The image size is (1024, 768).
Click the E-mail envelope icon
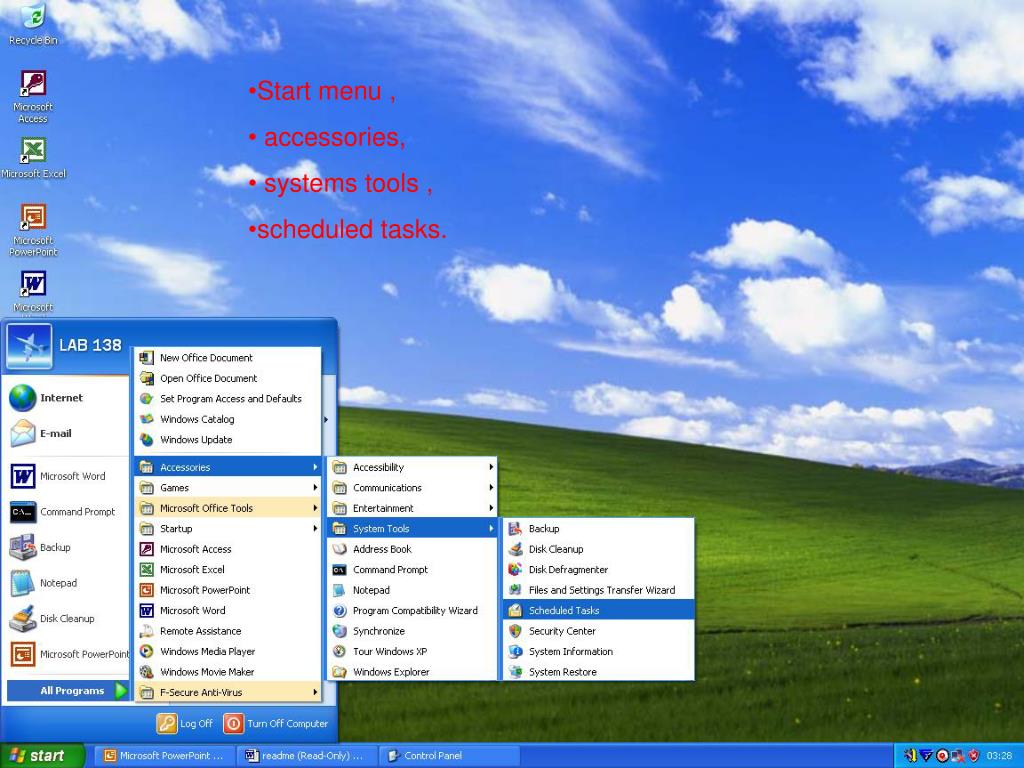click(x=23, y=433)
